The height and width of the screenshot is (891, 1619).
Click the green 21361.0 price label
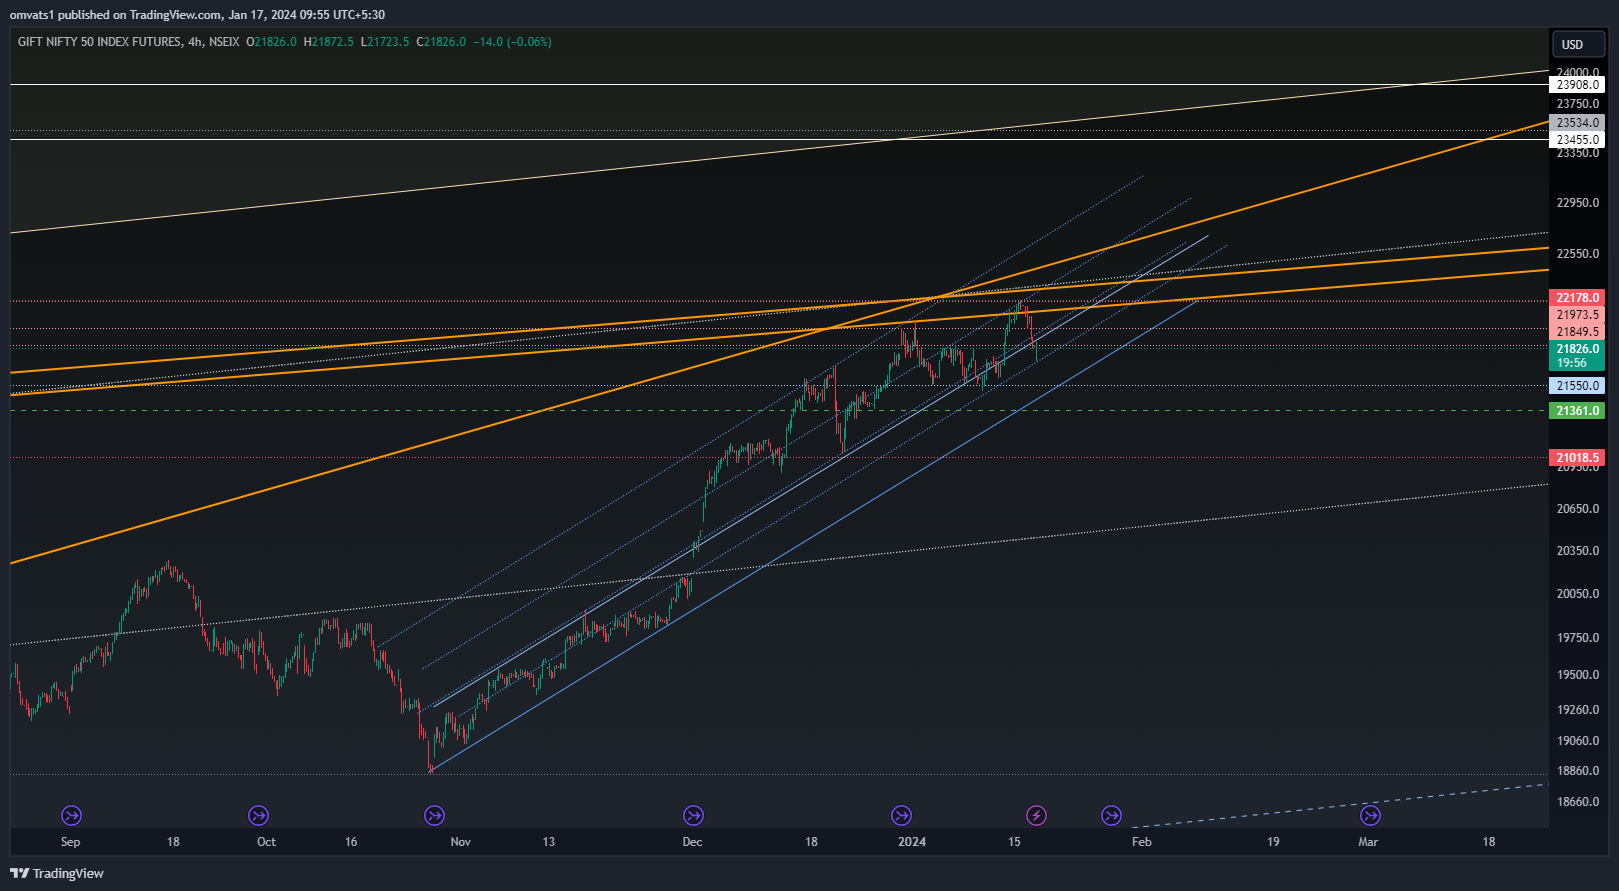(x=1578, y=411)
